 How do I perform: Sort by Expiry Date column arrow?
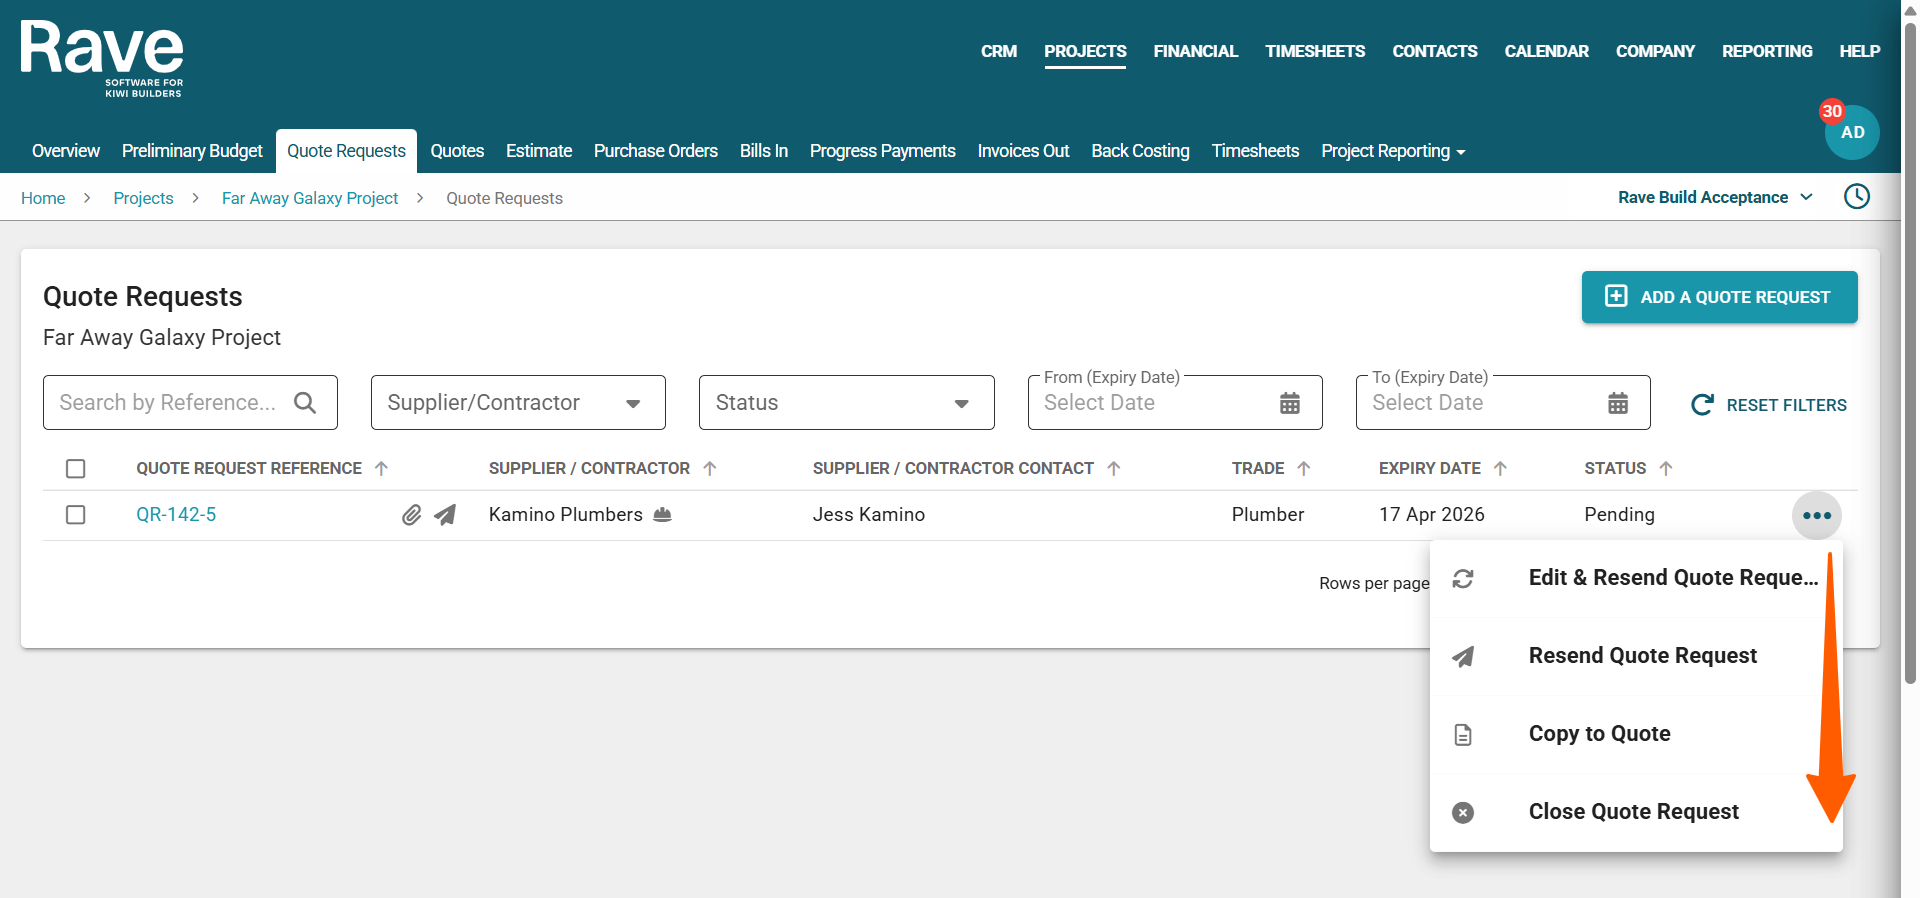click(1500, 469)
